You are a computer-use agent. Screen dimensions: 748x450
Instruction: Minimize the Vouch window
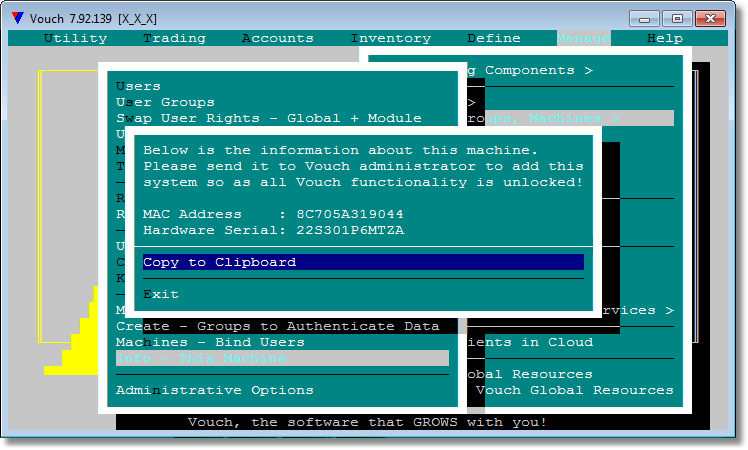pos(644,19)
